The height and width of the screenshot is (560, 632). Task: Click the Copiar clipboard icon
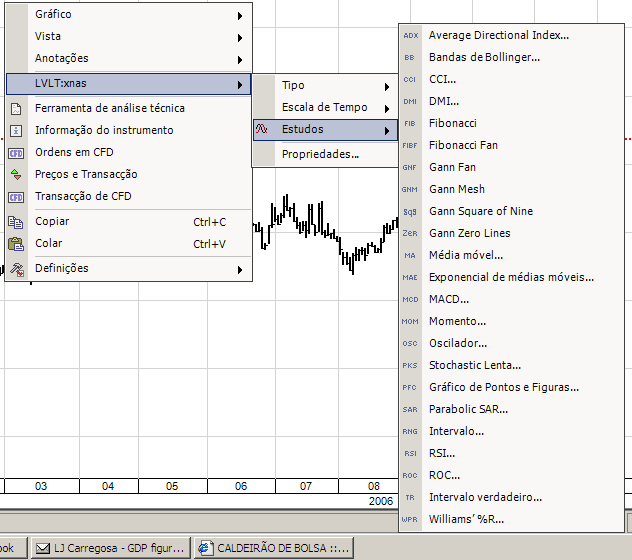16,222
